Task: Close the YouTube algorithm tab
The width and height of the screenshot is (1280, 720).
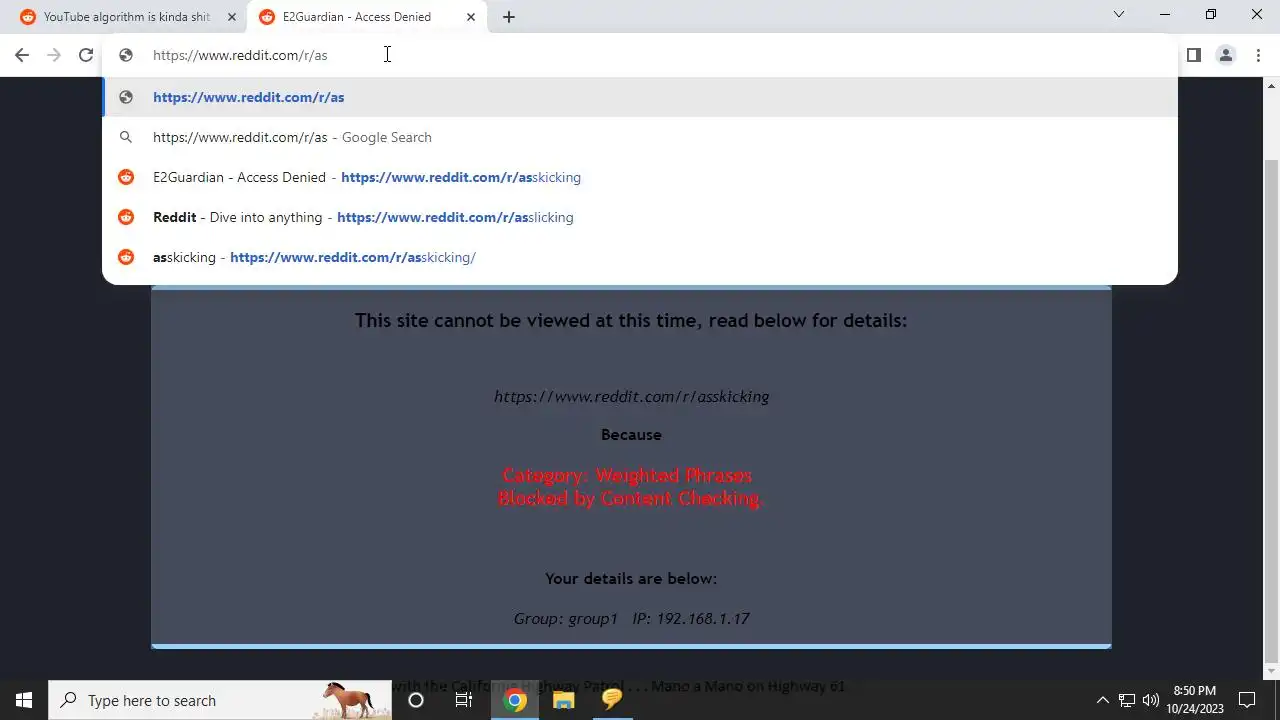Action: (231, 17)
